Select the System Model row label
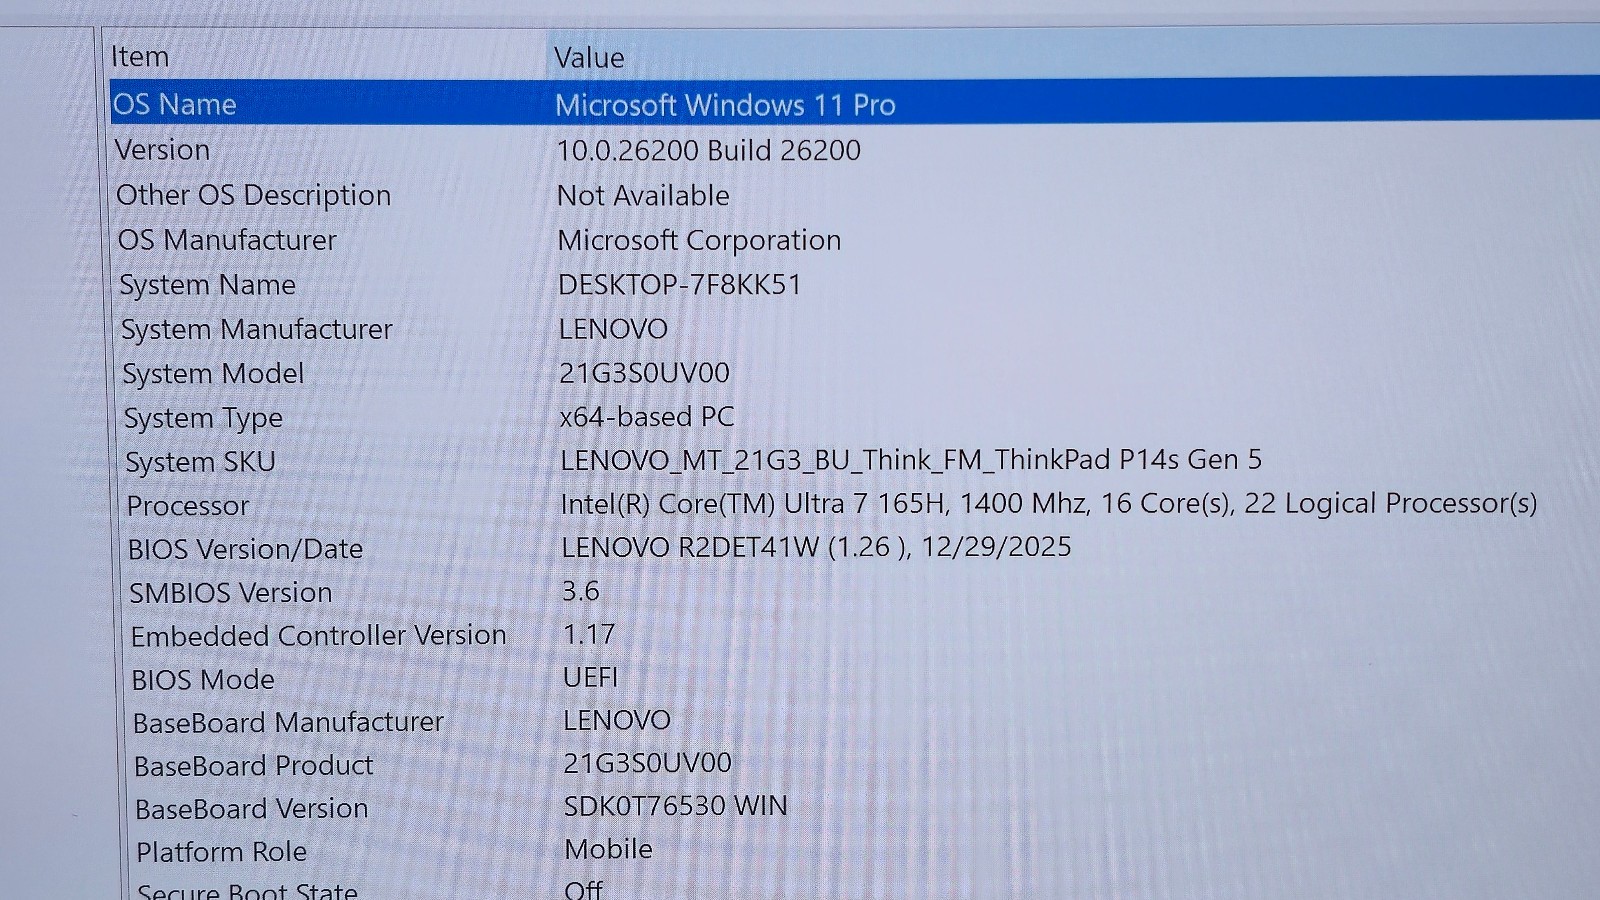This screenshot has height=900, width=1600. [x=213, y=373]
